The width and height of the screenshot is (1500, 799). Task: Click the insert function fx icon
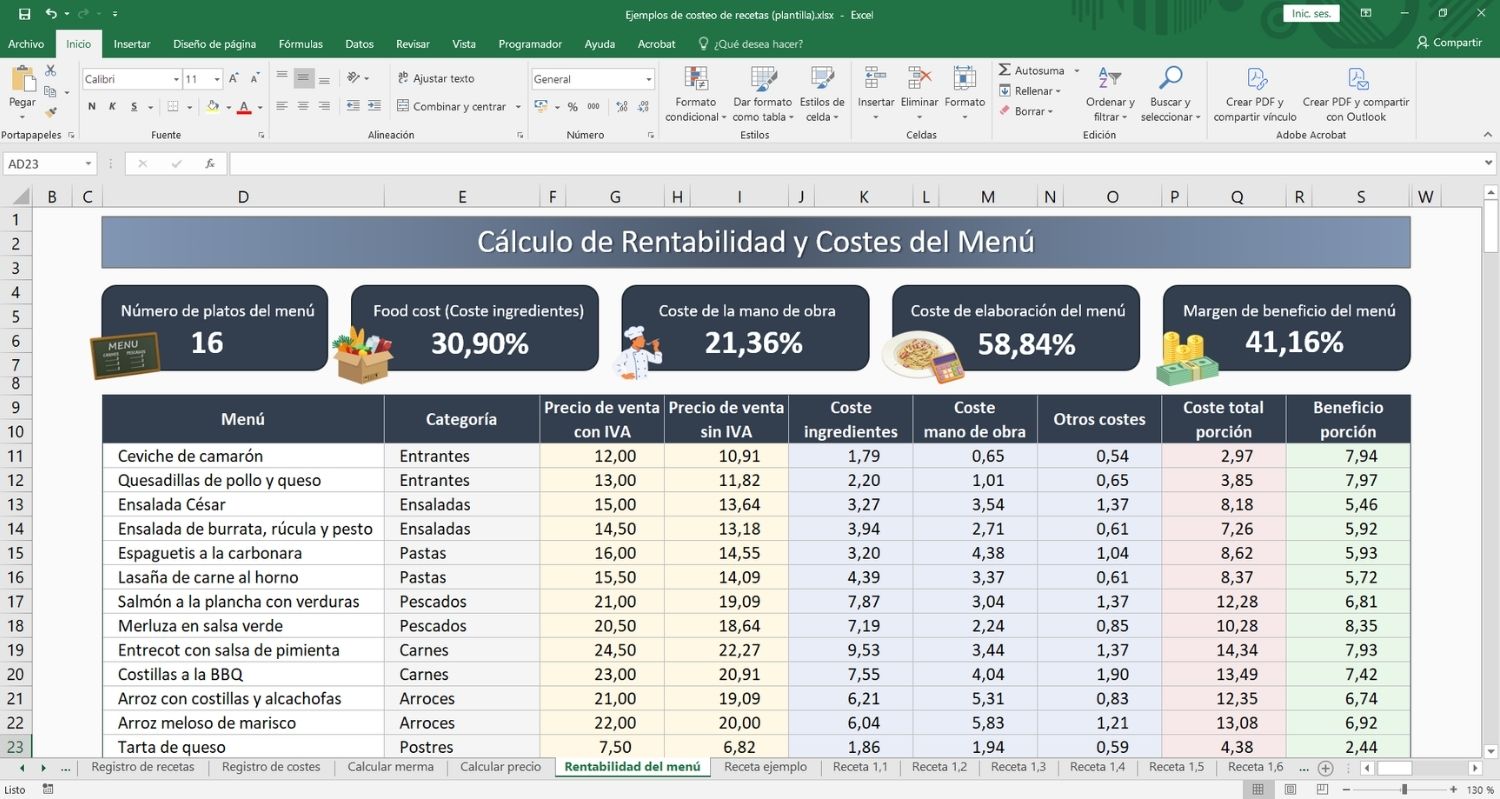click(x=210, y=163)
